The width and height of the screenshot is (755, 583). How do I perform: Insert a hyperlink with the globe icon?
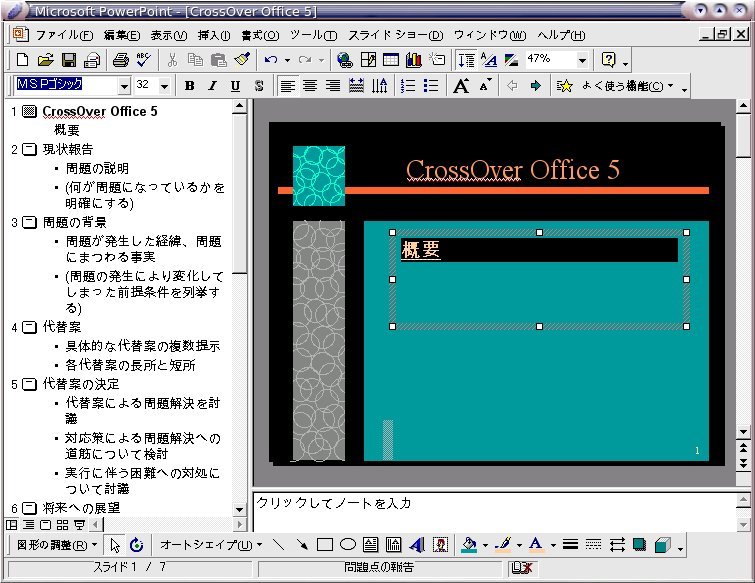pos(345,60)
